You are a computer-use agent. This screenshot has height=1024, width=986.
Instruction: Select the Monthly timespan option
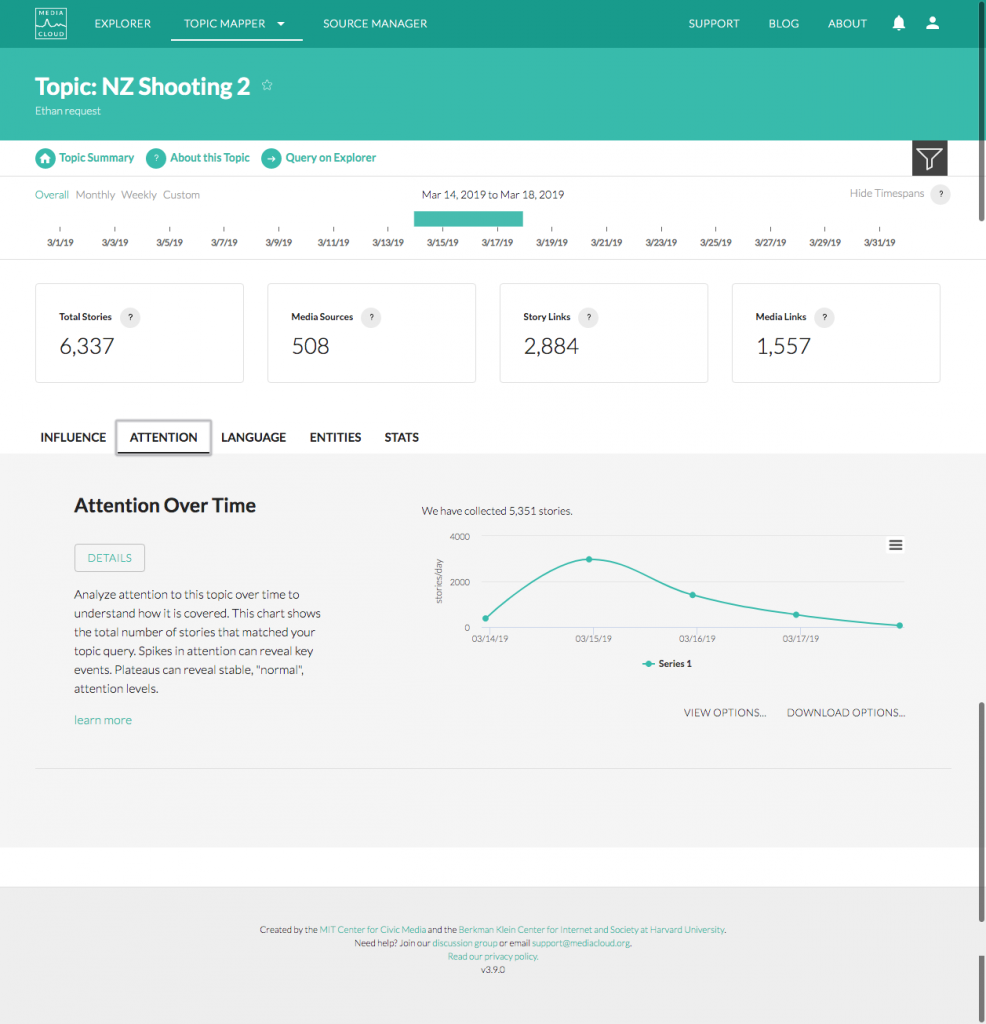(x=95, y=195)
